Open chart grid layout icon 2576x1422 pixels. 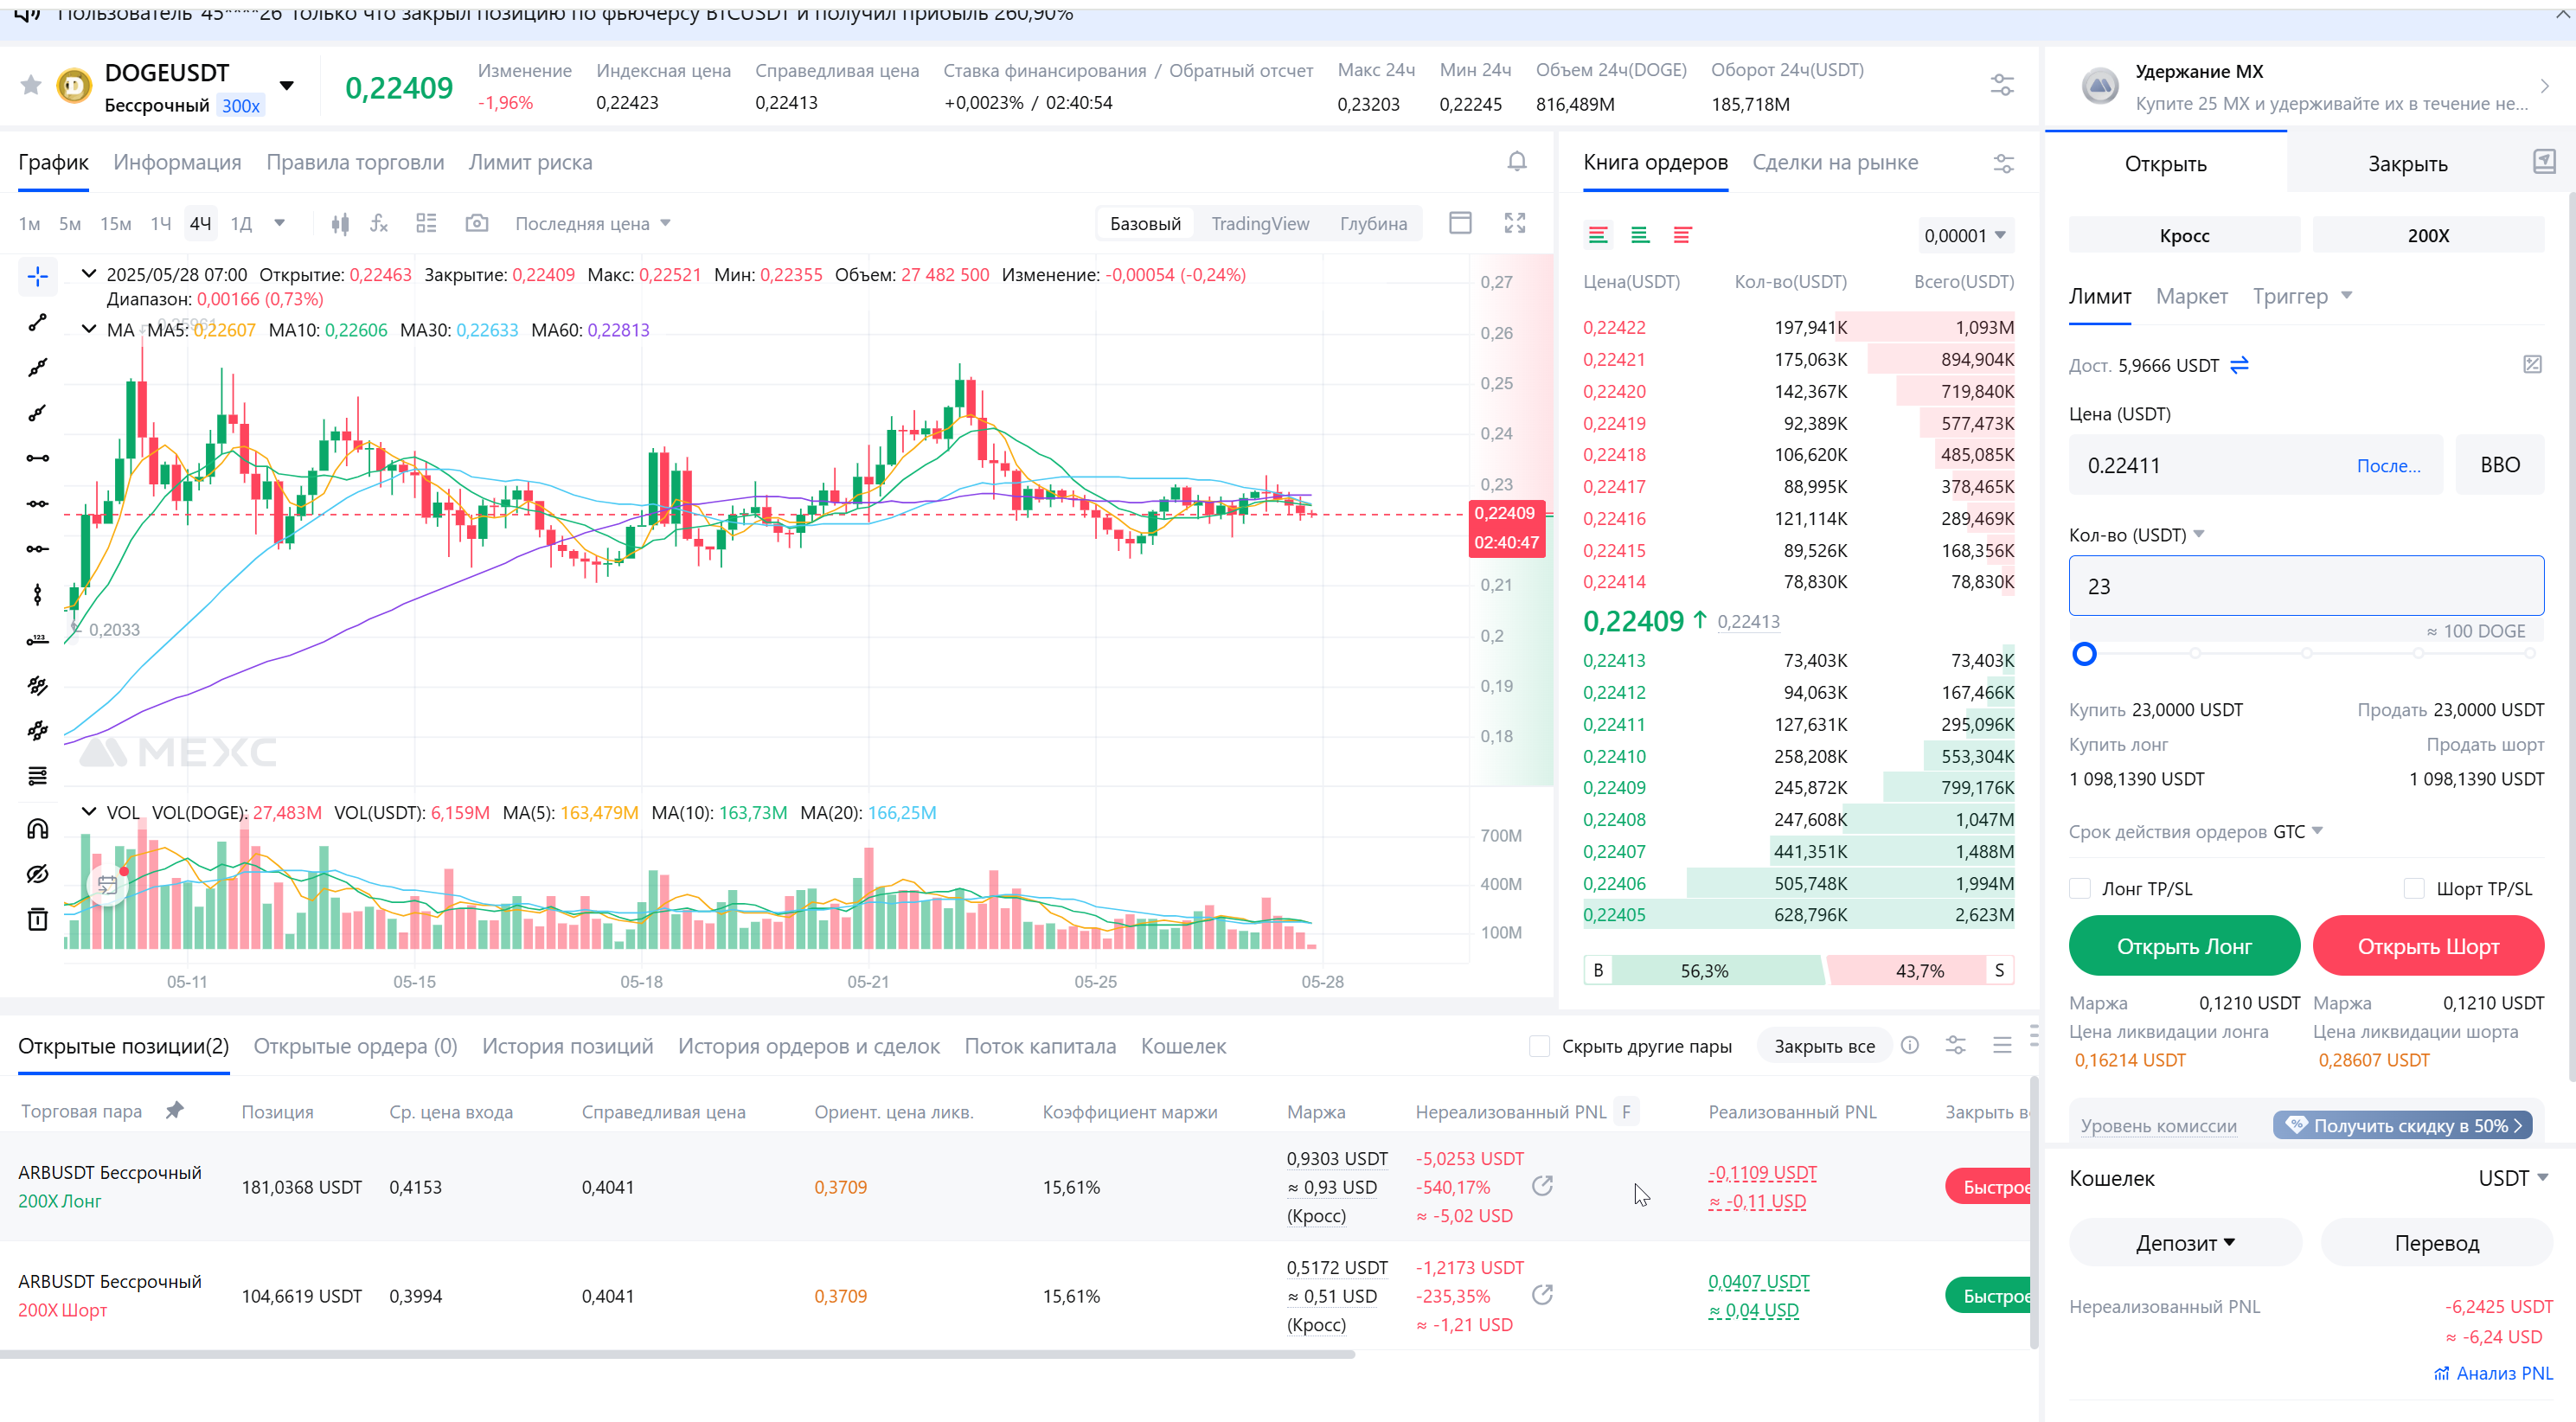coord(427,223)
